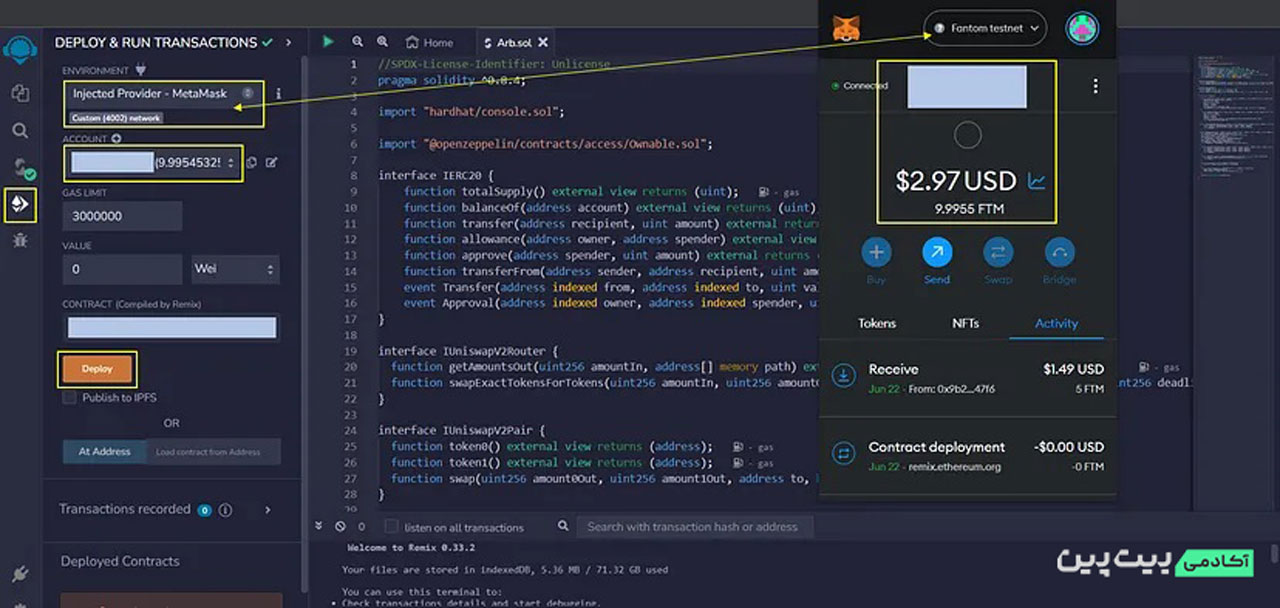Viewport: 1280px width, 608px height.
Task: Expand the Deploy & Run panel header chevron
Action: pyautogui.click(x=288, y=42)
